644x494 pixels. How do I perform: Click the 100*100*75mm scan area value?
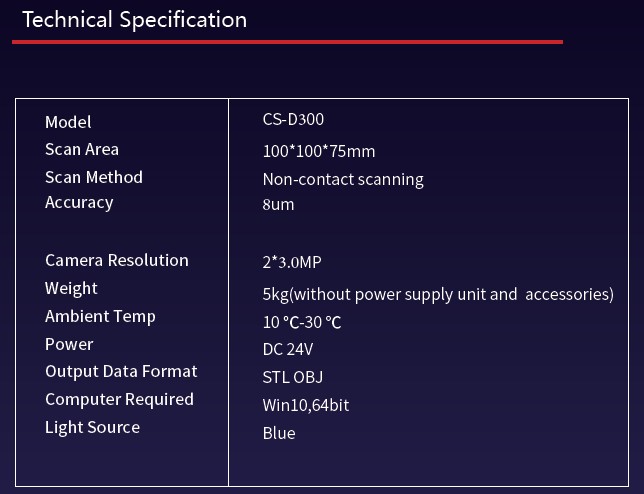pyautogui.click(x=319, y=151)
